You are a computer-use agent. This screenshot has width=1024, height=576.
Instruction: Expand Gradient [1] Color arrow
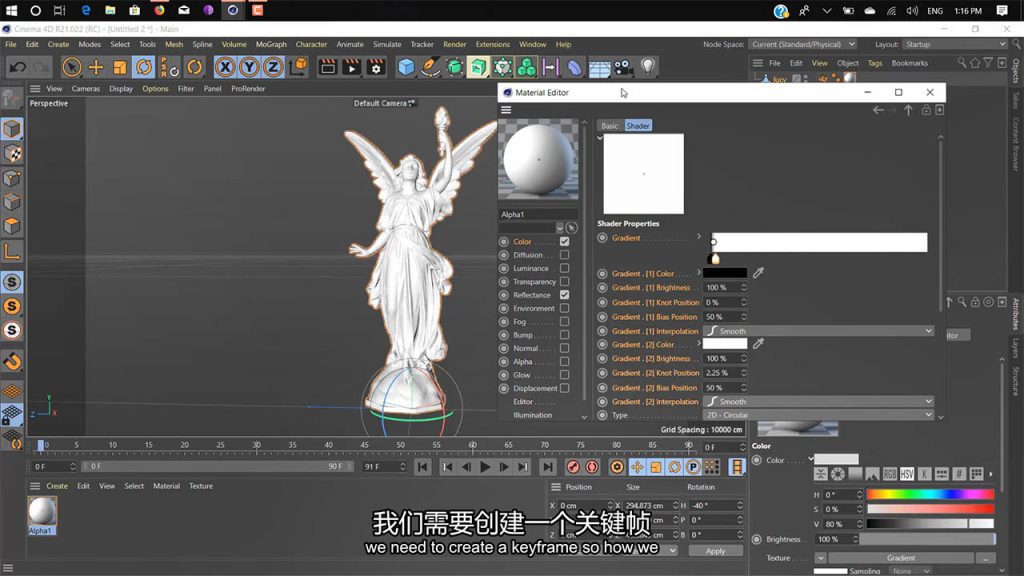[x=699, y=273]
